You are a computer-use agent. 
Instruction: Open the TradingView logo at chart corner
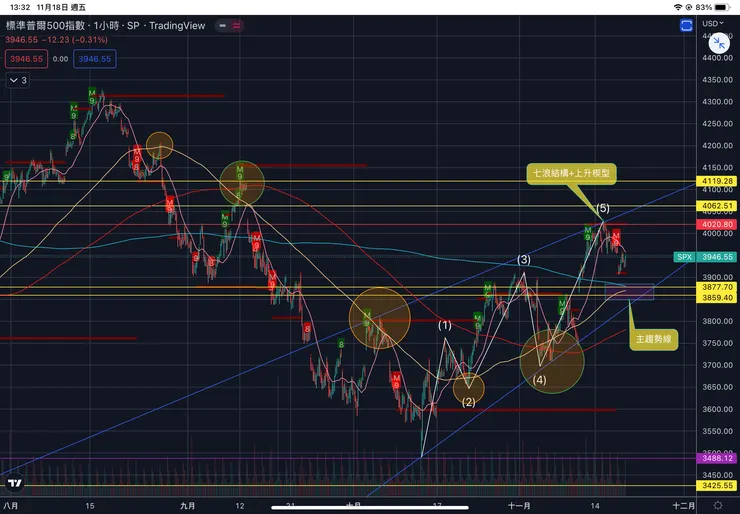(15, 483)
